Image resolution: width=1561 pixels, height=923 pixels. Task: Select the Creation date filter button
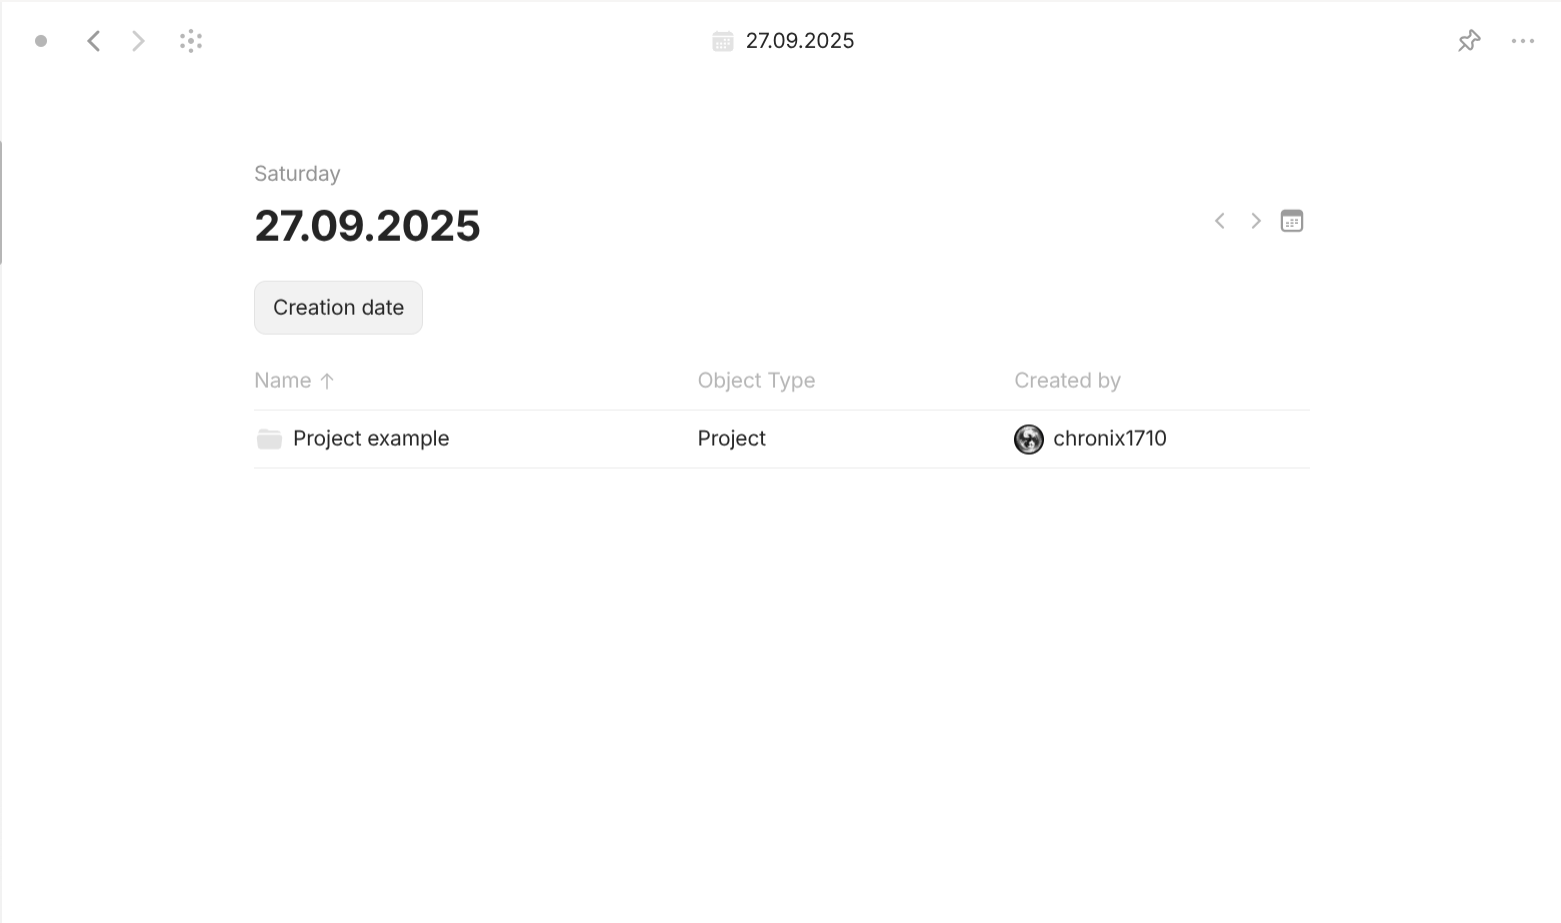(338, 308)
